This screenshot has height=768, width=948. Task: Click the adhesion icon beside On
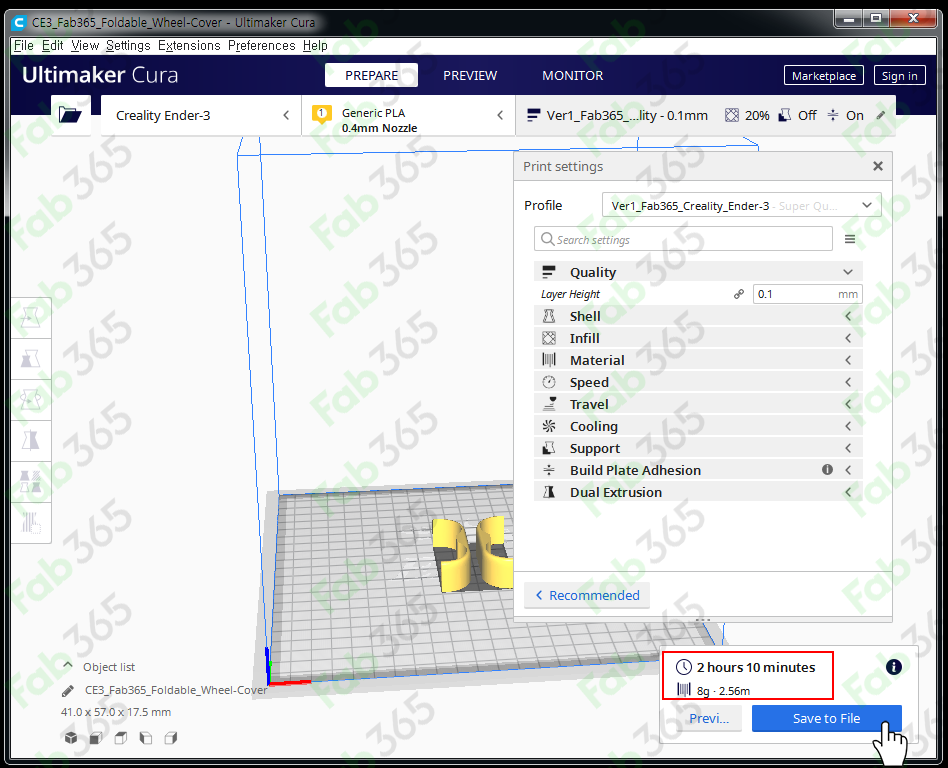pyautogui.click(x=833, y=115)
